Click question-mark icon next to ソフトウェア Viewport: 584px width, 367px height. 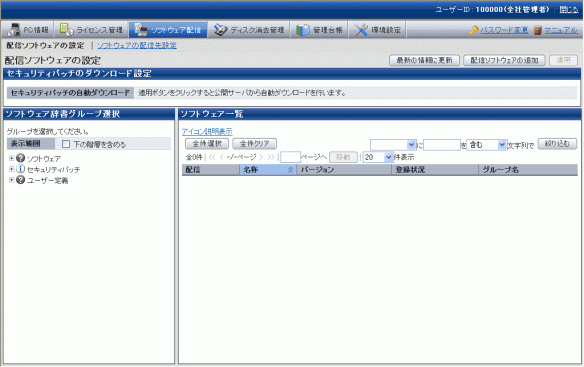click(21, 158)
